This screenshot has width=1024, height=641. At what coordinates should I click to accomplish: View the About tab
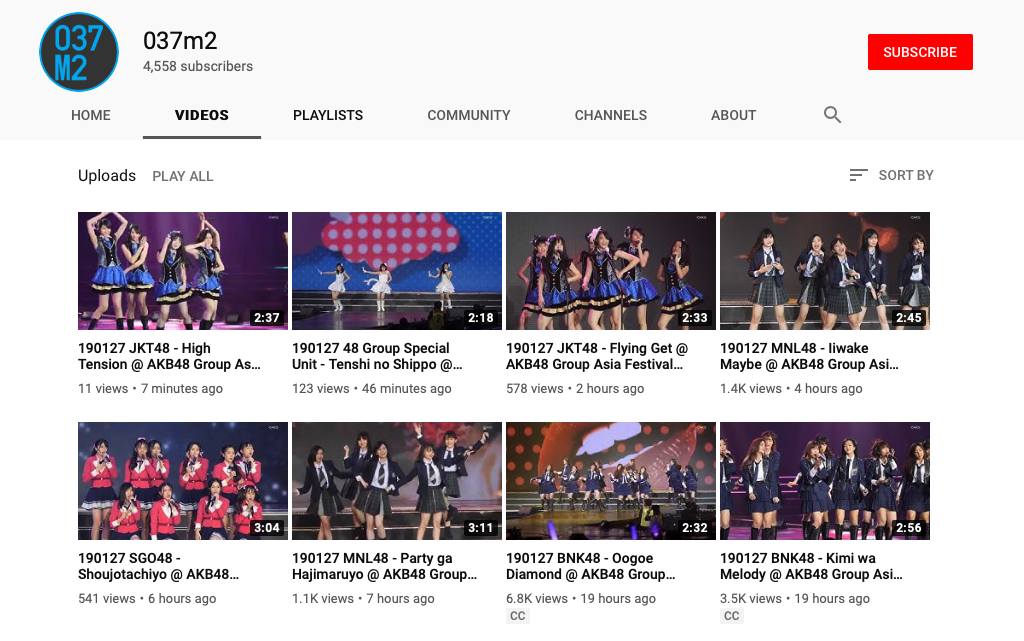(733, 115)
